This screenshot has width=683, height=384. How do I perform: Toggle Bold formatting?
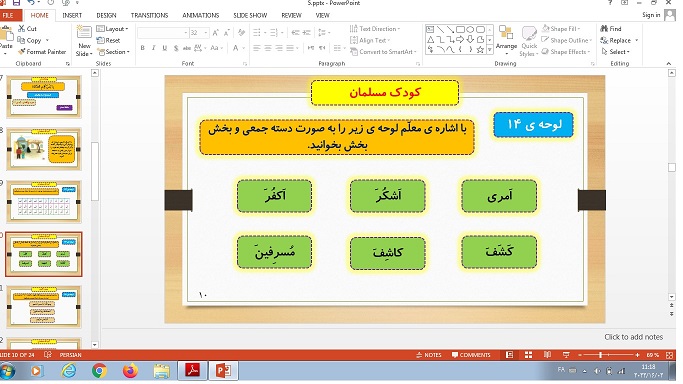(x=142, y=48)
